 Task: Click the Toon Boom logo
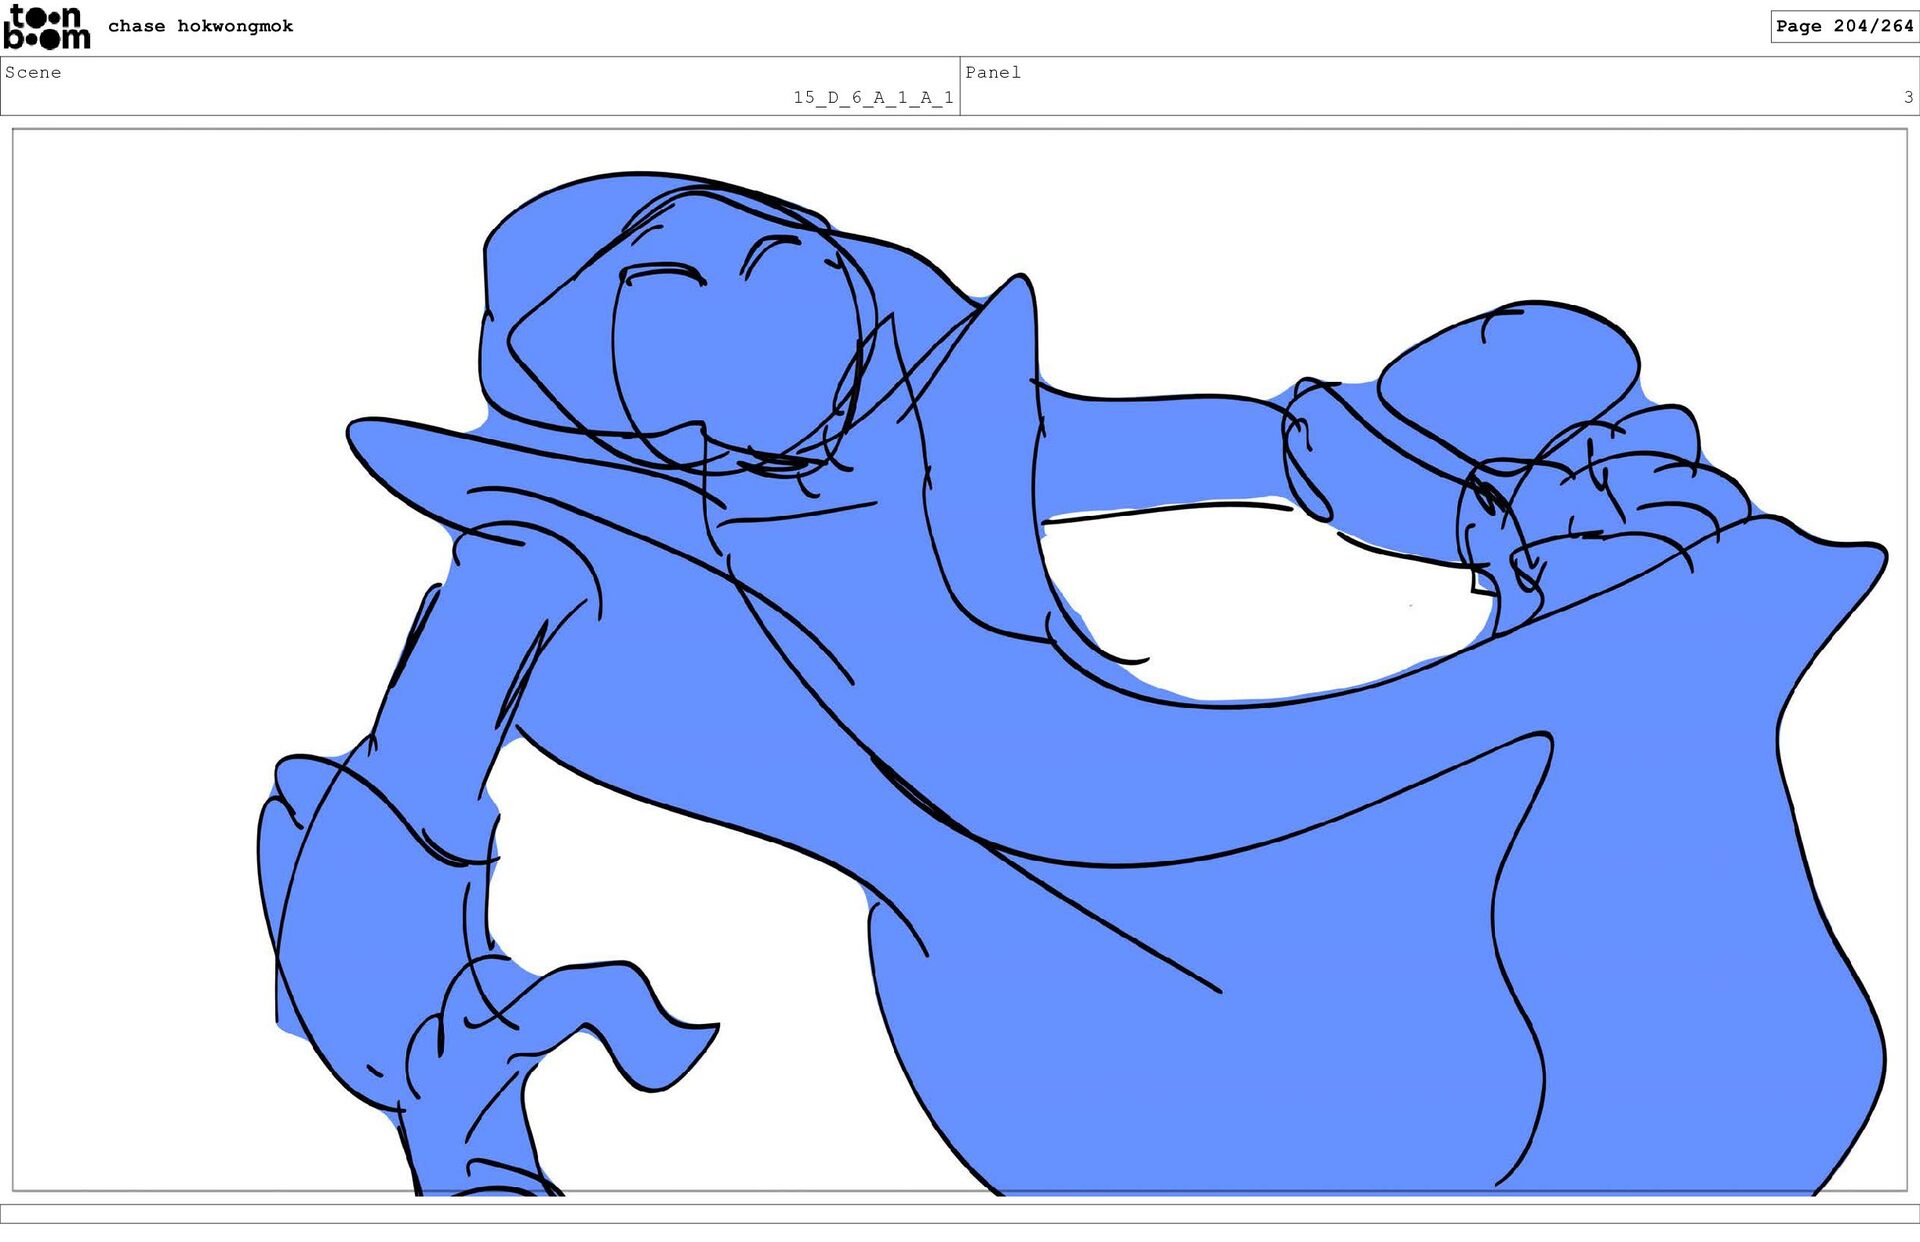pos(46,27)
